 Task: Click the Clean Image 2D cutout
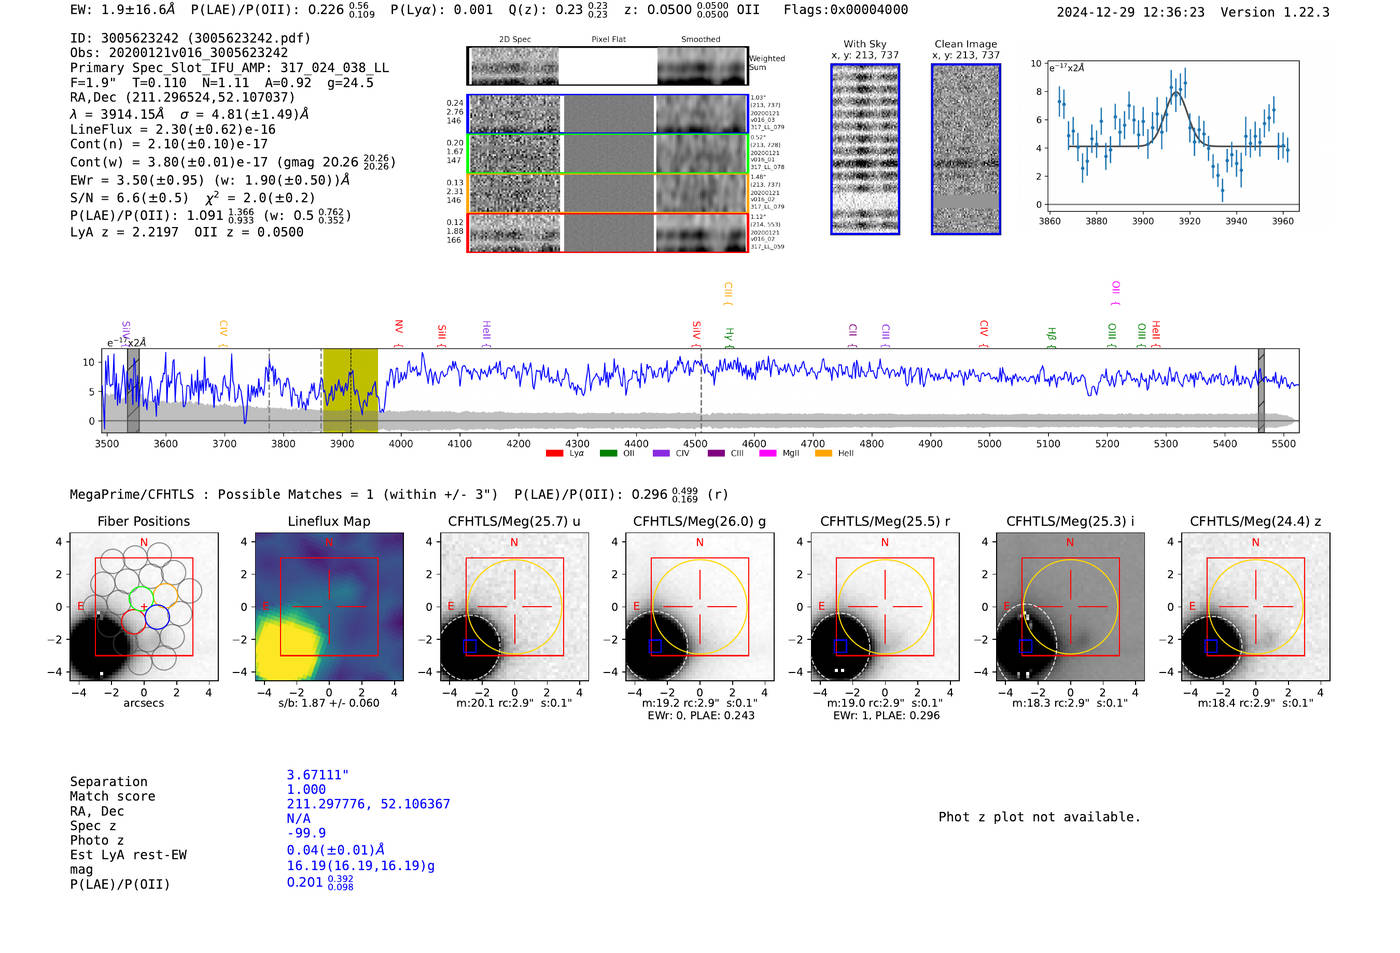[966, 149]
